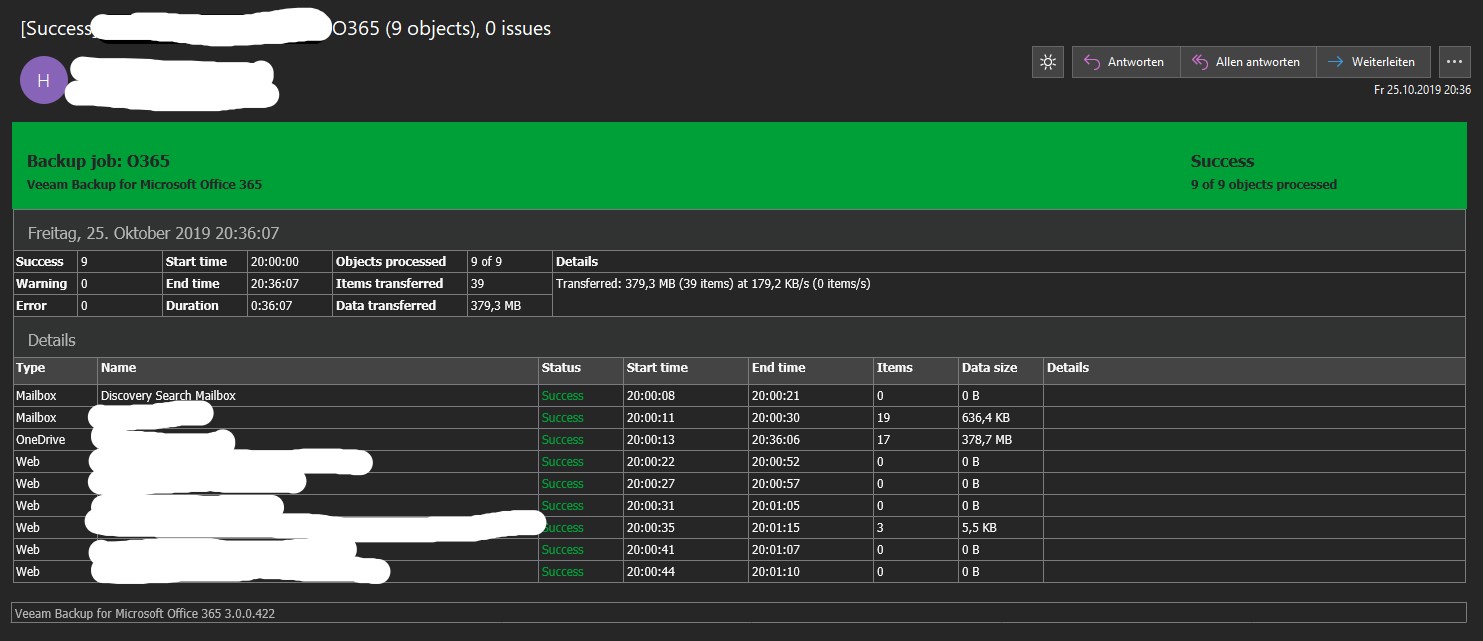Viewport: 1483px width, 641px height.
Task: Select Duration value 0:36:07
Action: [271, 306]
